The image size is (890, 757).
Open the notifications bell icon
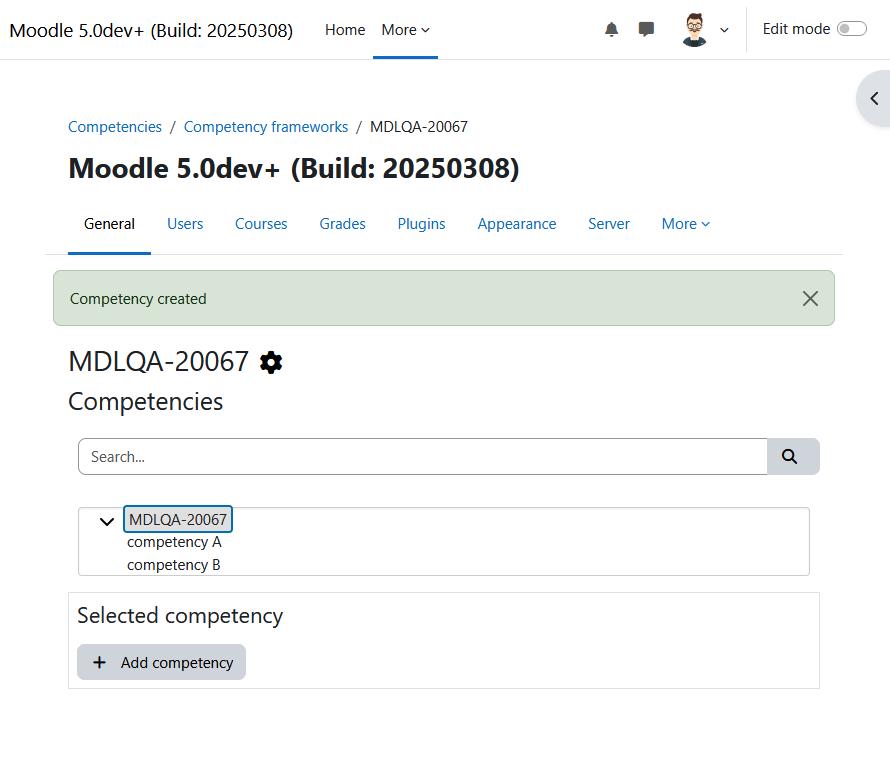click(x=611, y=30)
